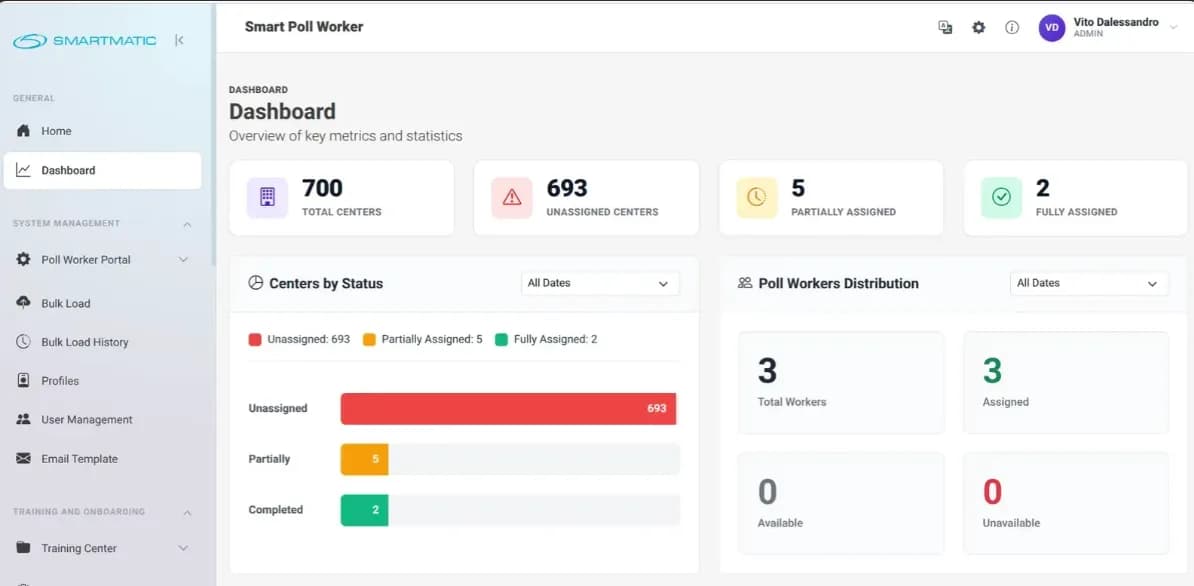
Task: Click the Available workers card
Action: coord(841,503)
